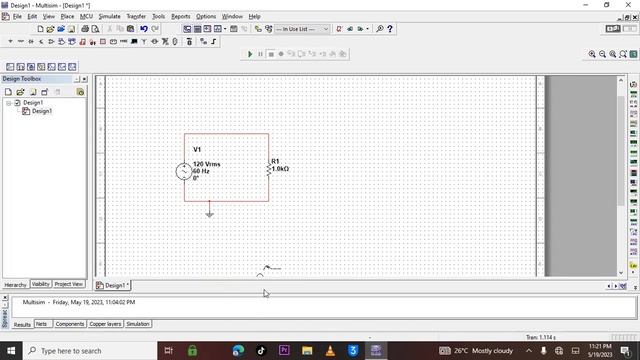640x360 pixels.
Task: Place an RF (antenna) component
Action: point(144,42)
